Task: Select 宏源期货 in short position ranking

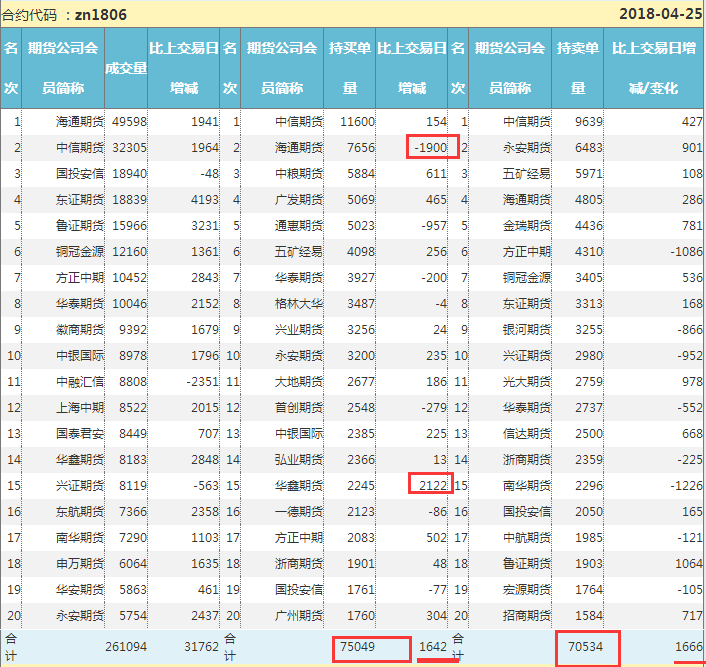Action: coord(527,590)
